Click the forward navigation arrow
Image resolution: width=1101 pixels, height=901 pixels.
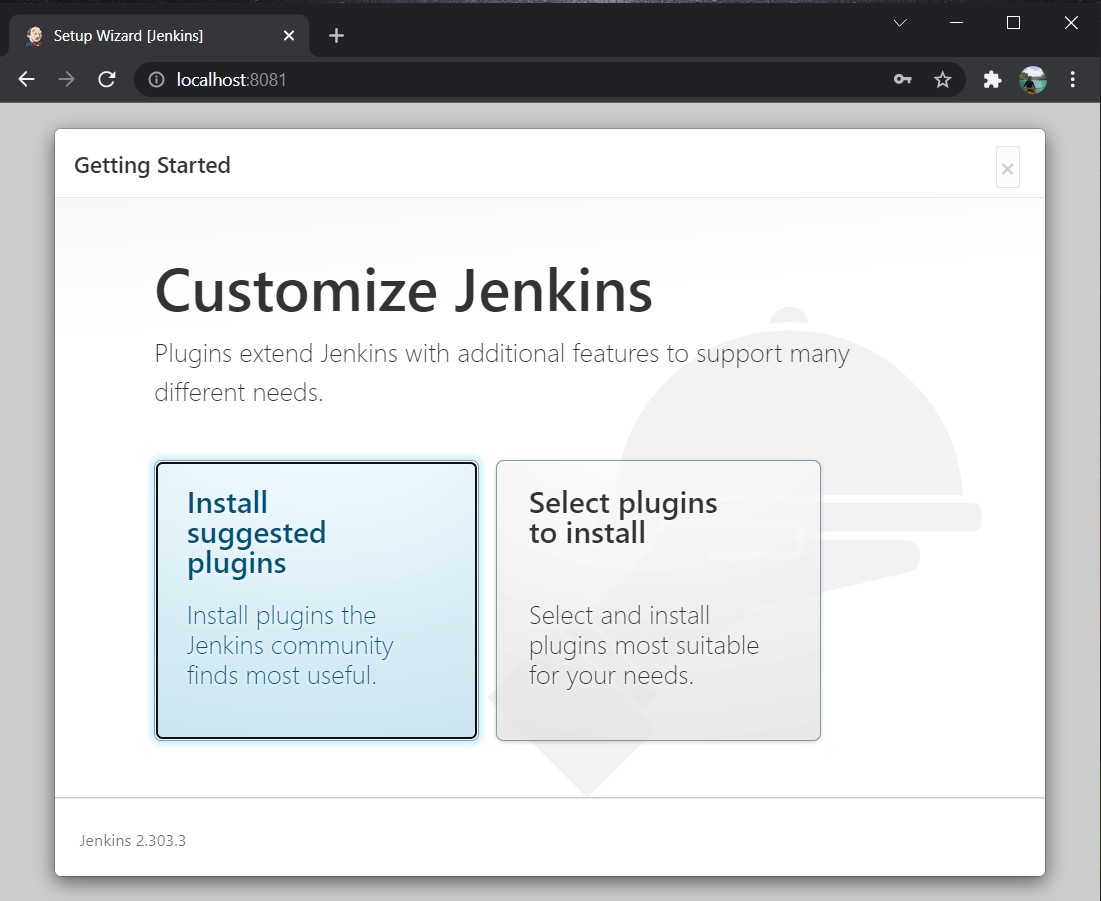pyautogui.click(x=66, y=79)
